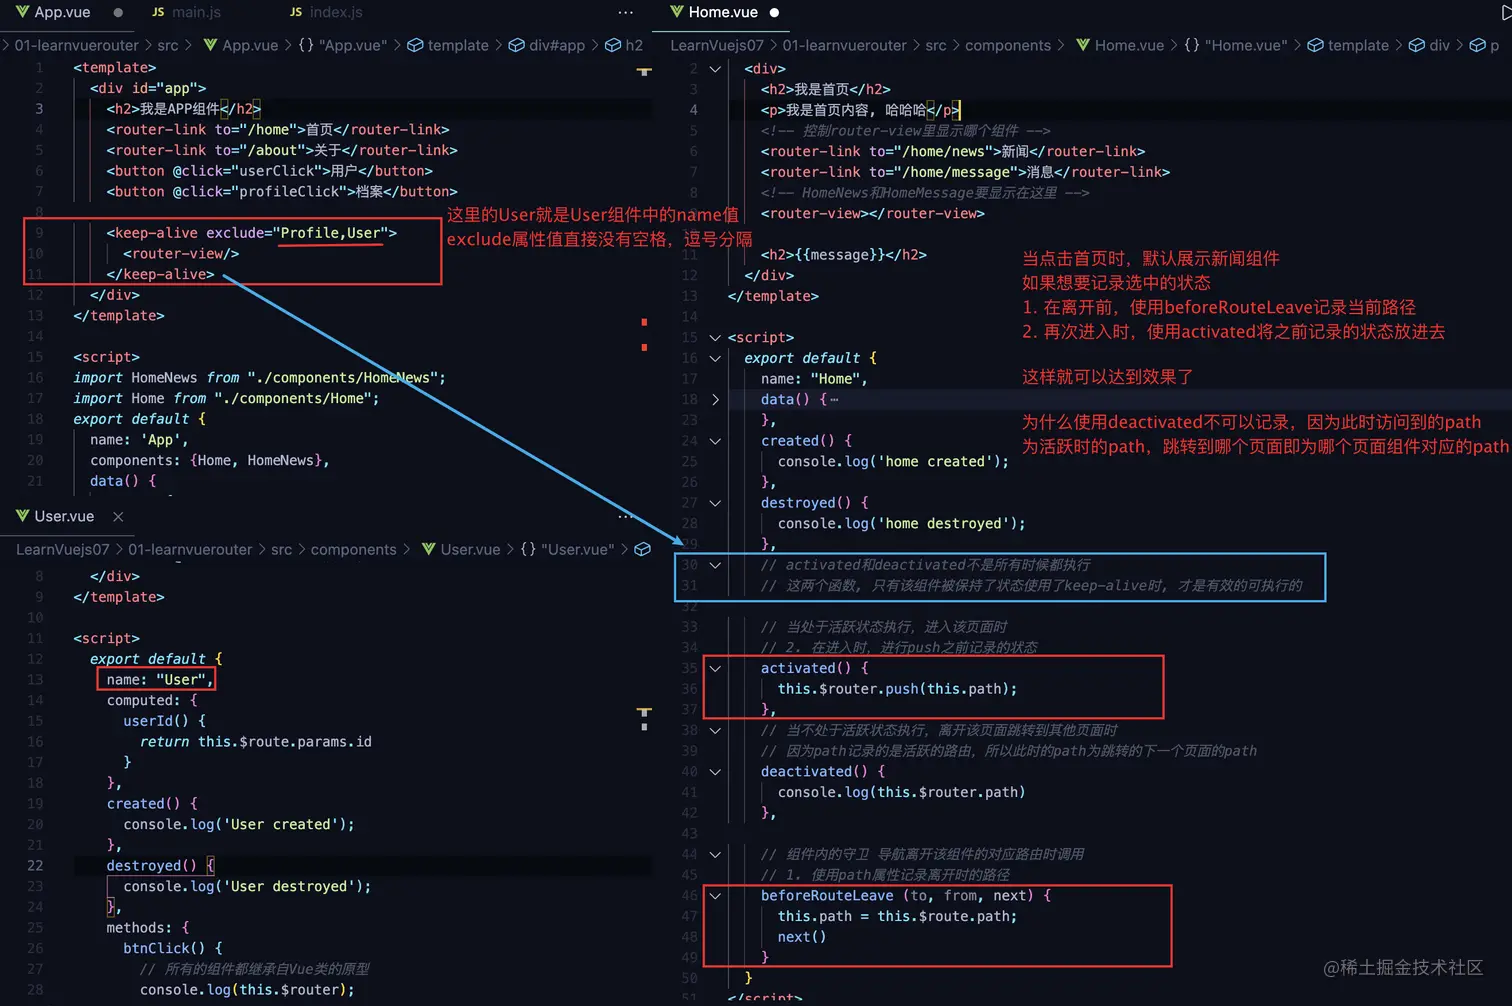Click the unsaved-changes dot on the Home.vue tab
1512x1006 pixels.
click(774, 13)
